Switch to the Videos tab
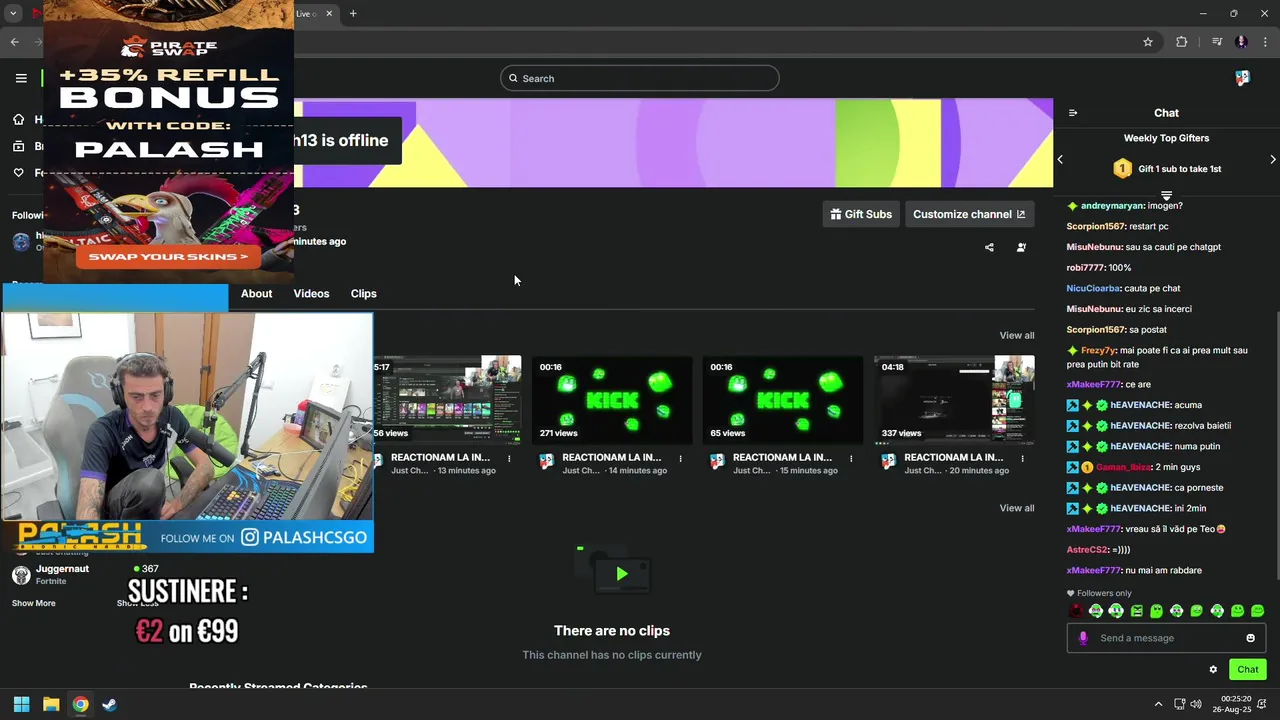The height and width of the screenshot is (720, 1280). click(x=311, y=293)
